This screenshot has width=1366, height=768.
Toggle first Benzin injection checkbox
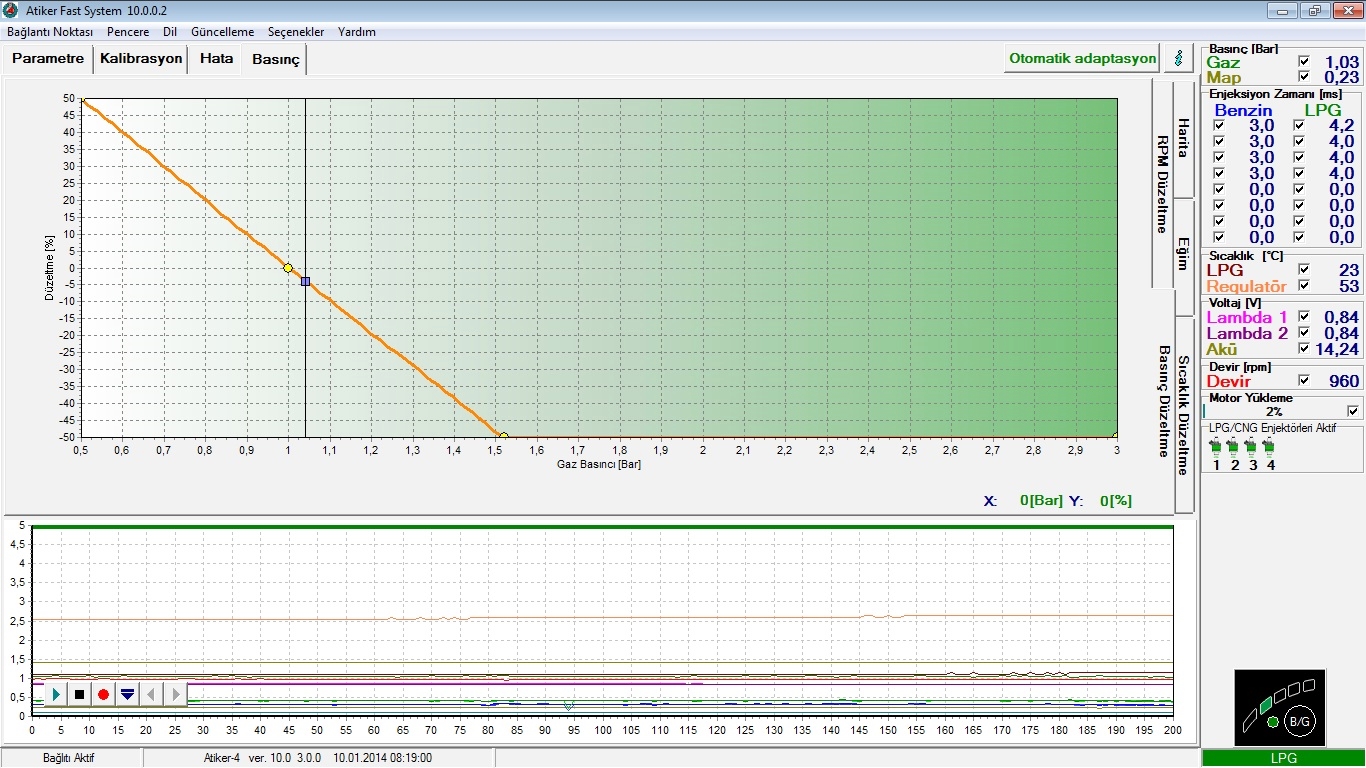click(1218, 126)
